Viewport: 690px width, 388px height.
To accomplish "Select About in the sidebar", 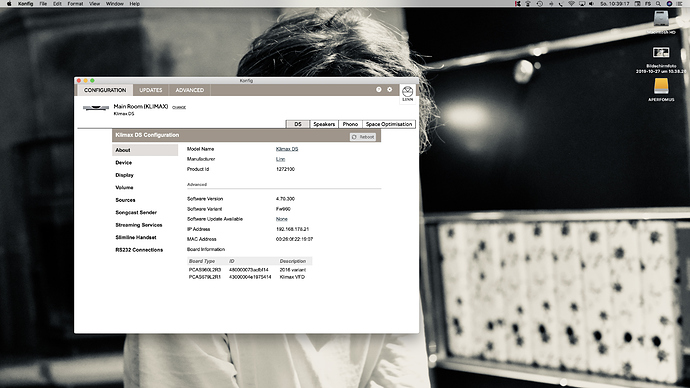I will [145, 150].
